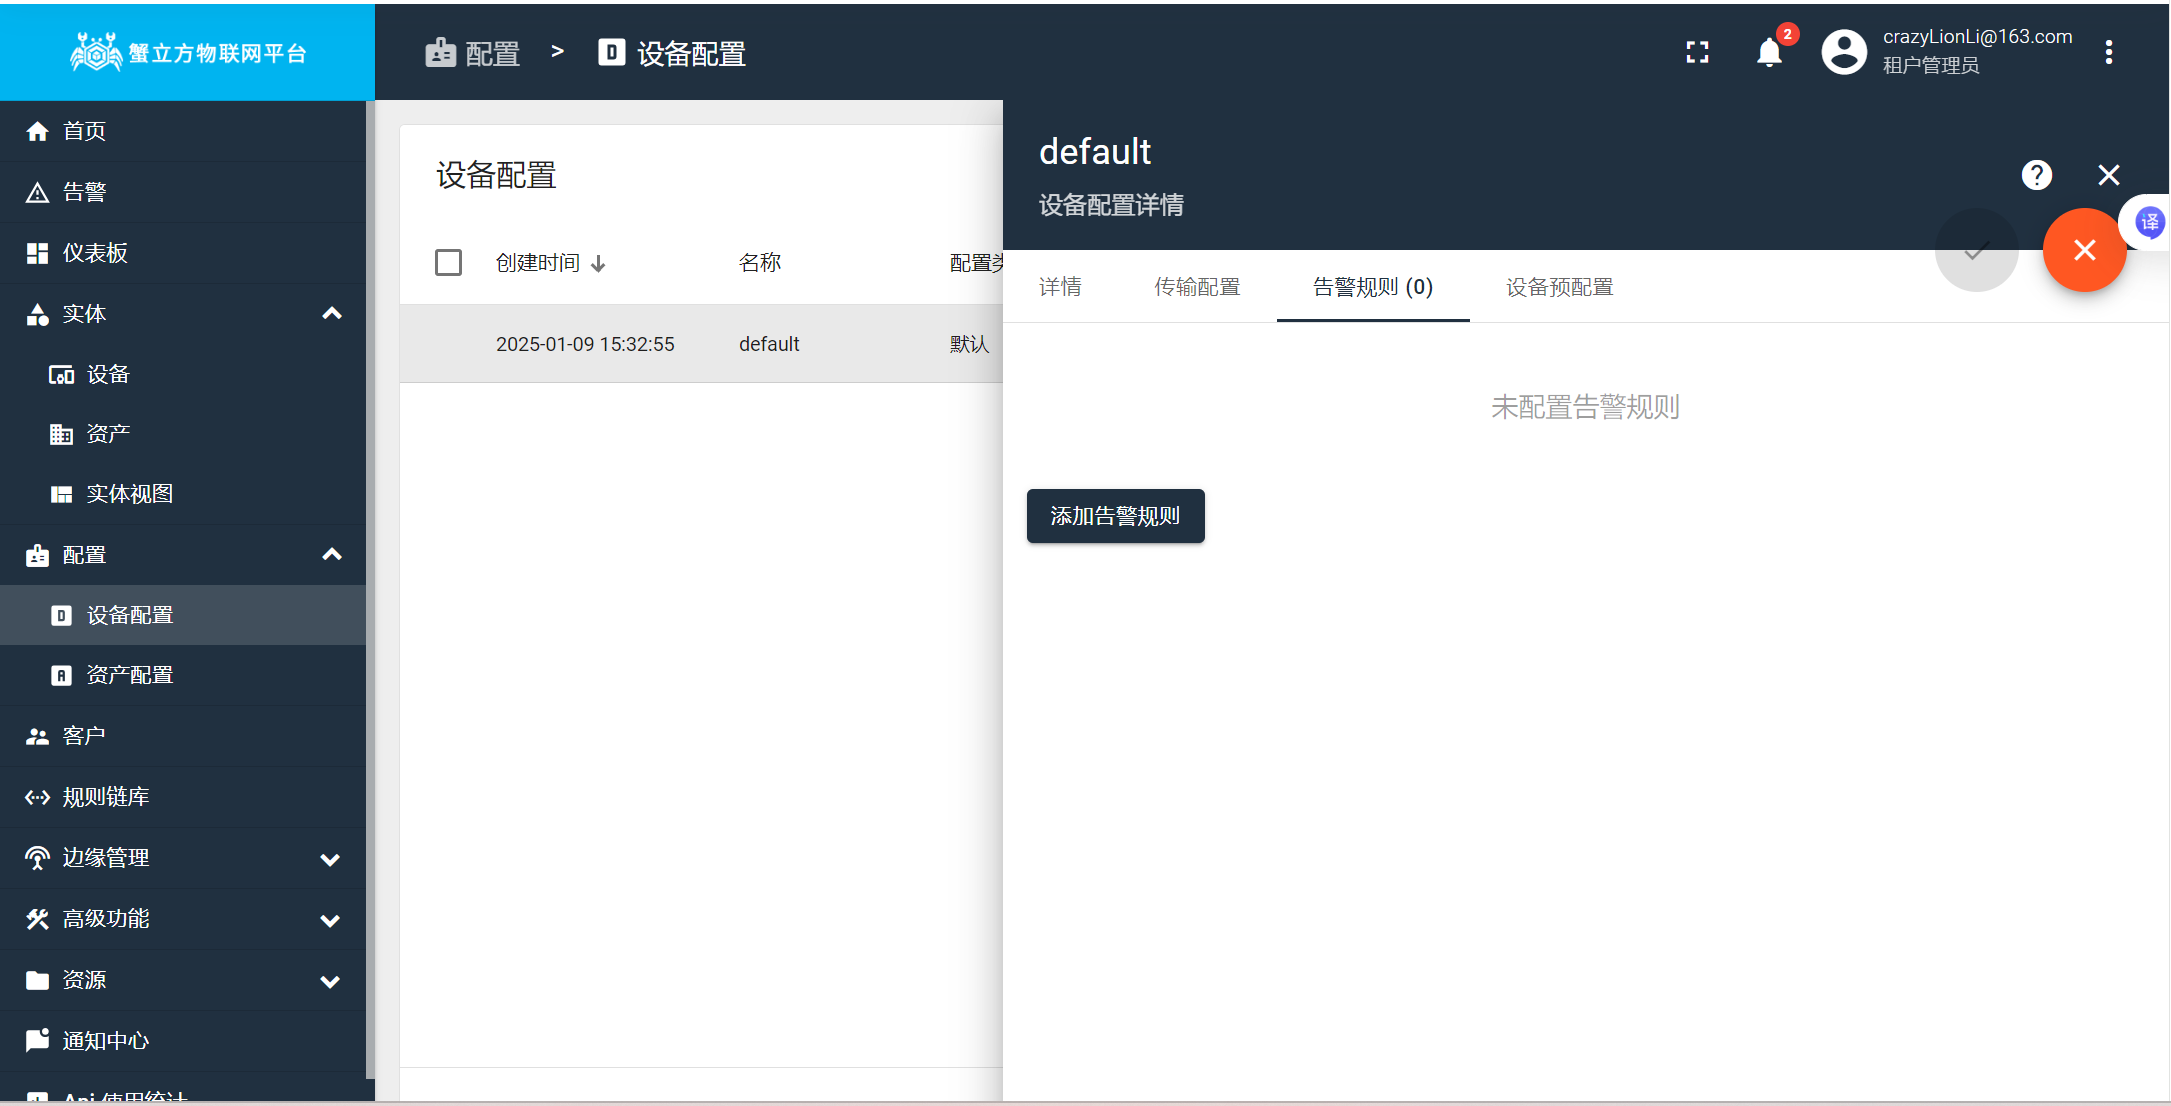Click the 实体 shapes icon
Image resolution: width=2171 pixels, height=1106 pixels.
tap(38, 314)
